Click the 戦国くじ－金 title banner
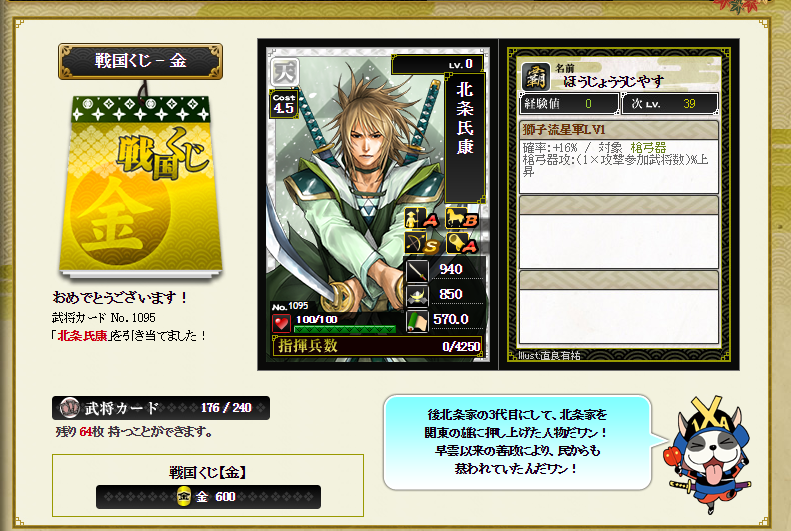The width and height of the screenshot is (791, 531). (140, 61)
